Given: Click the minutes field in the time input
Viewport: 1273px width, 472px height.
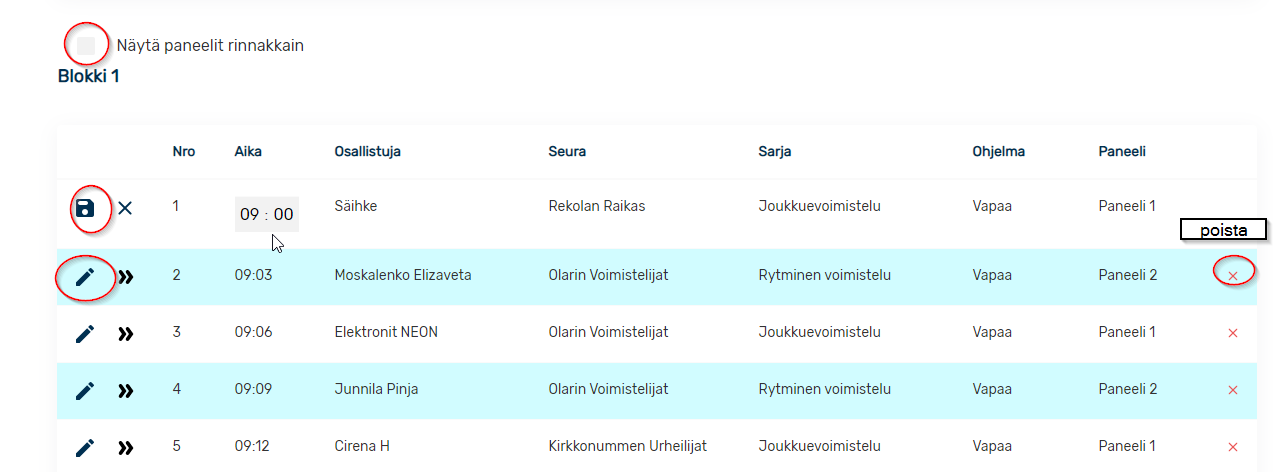Looking at the screenshot, I should [x=284, y=214].
